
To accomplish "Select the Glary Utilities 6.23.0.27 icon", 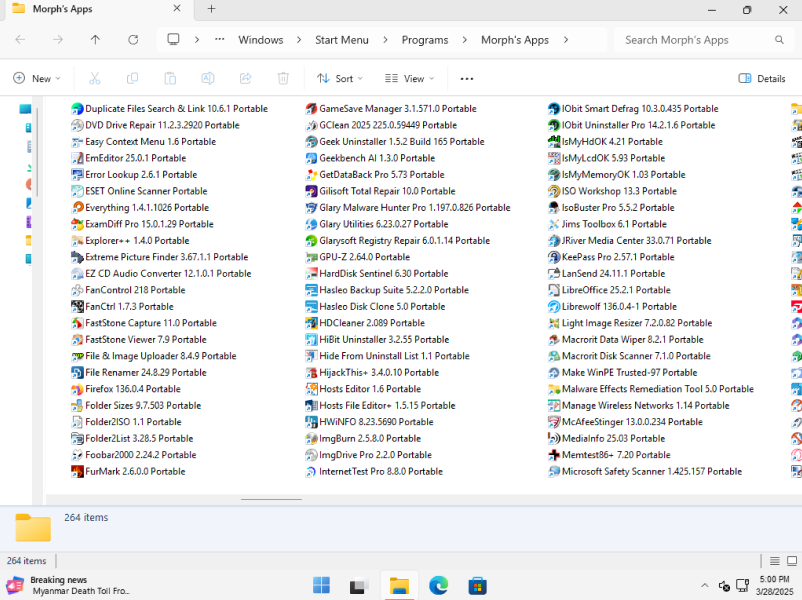I will [311, 225].
